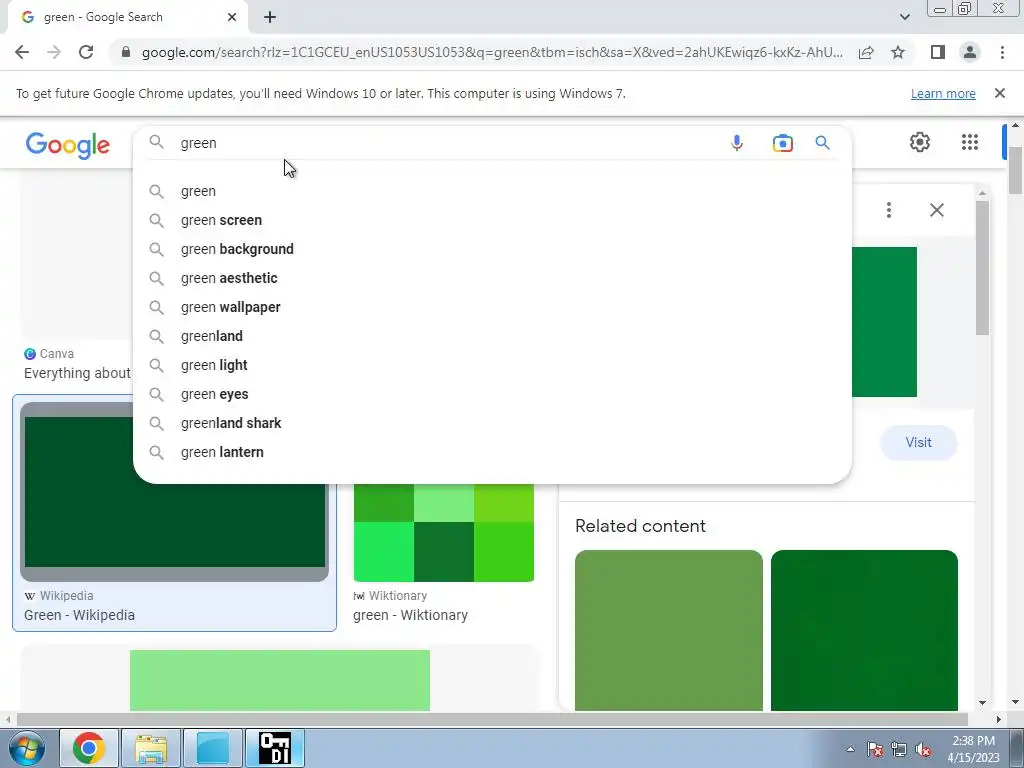The height and width of the screenshot is (768, 1024).
Task: View site information padlock
Action: point(126,52)
